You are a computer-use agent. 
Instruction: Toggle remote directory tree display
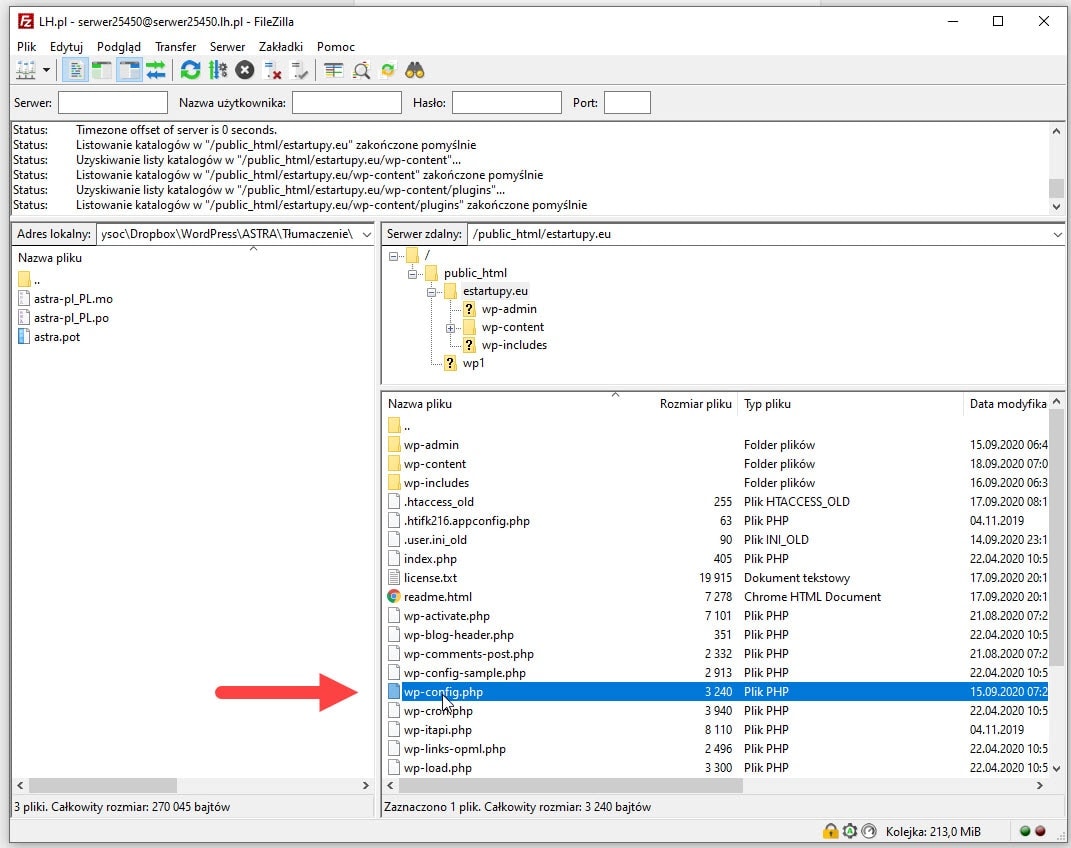pyautogui.click(x=128, y=70)
